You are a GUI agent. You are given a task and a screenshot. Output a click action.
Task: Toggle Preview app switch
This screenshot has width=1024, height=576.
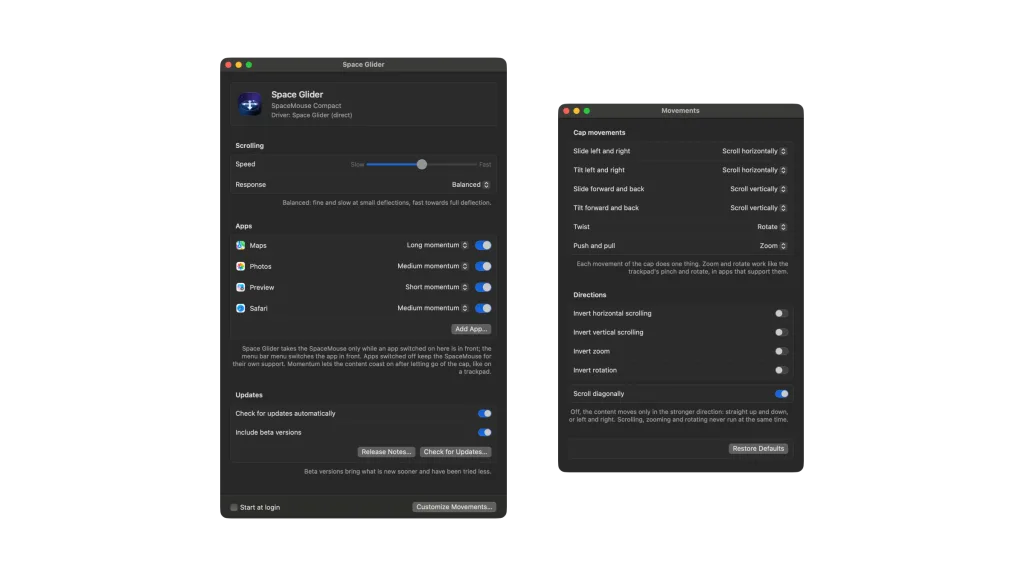tap(483, 287)
